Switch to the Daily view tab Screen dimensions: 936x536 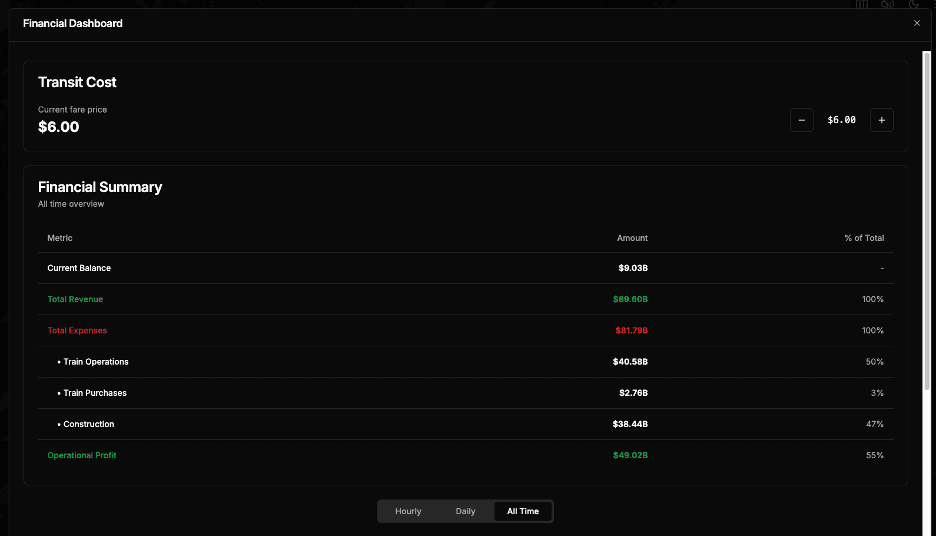tap(466, 512)
